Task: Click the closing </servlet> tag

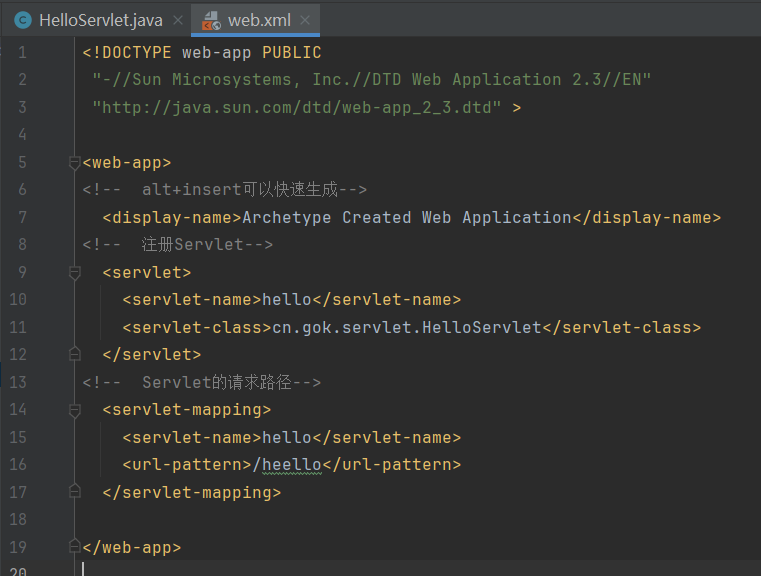Action: 152,355
